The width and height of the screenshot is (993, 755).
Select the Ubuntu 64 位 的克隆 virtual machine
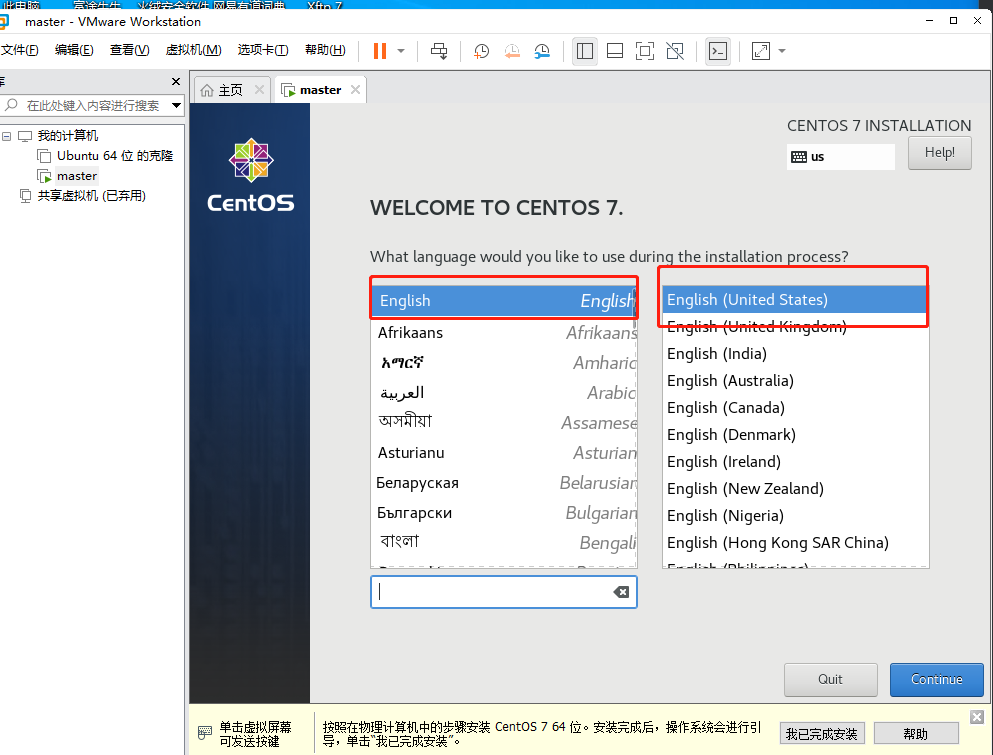(115, 156)
